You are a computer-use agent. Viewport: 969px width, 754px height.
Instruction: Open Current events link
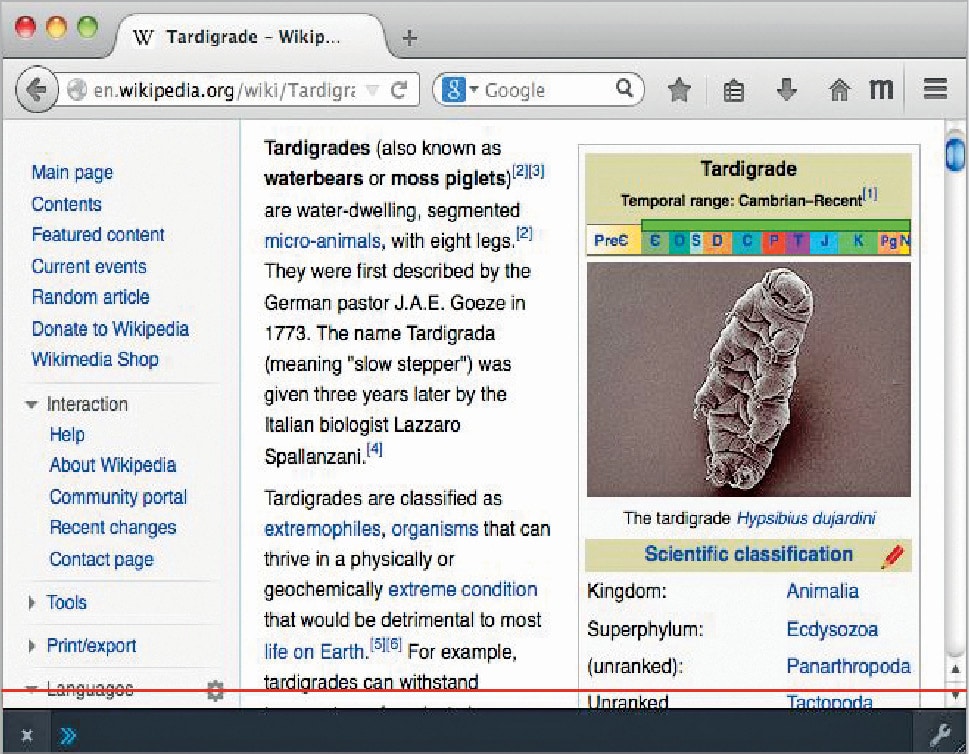[x=89, y=266]
